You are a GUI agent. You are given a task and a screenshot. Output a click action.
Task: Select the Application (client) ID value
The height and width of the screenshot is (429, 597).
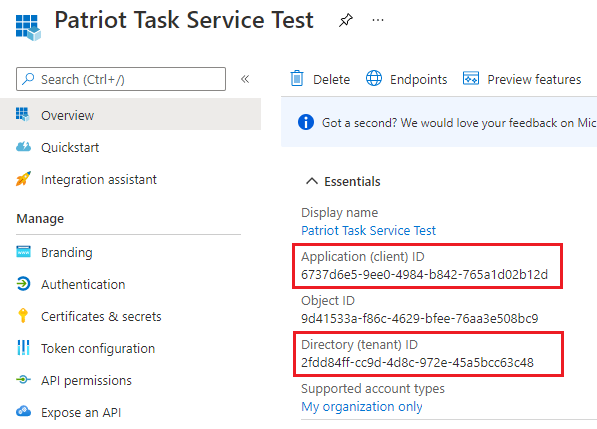(x=424, y=274)
